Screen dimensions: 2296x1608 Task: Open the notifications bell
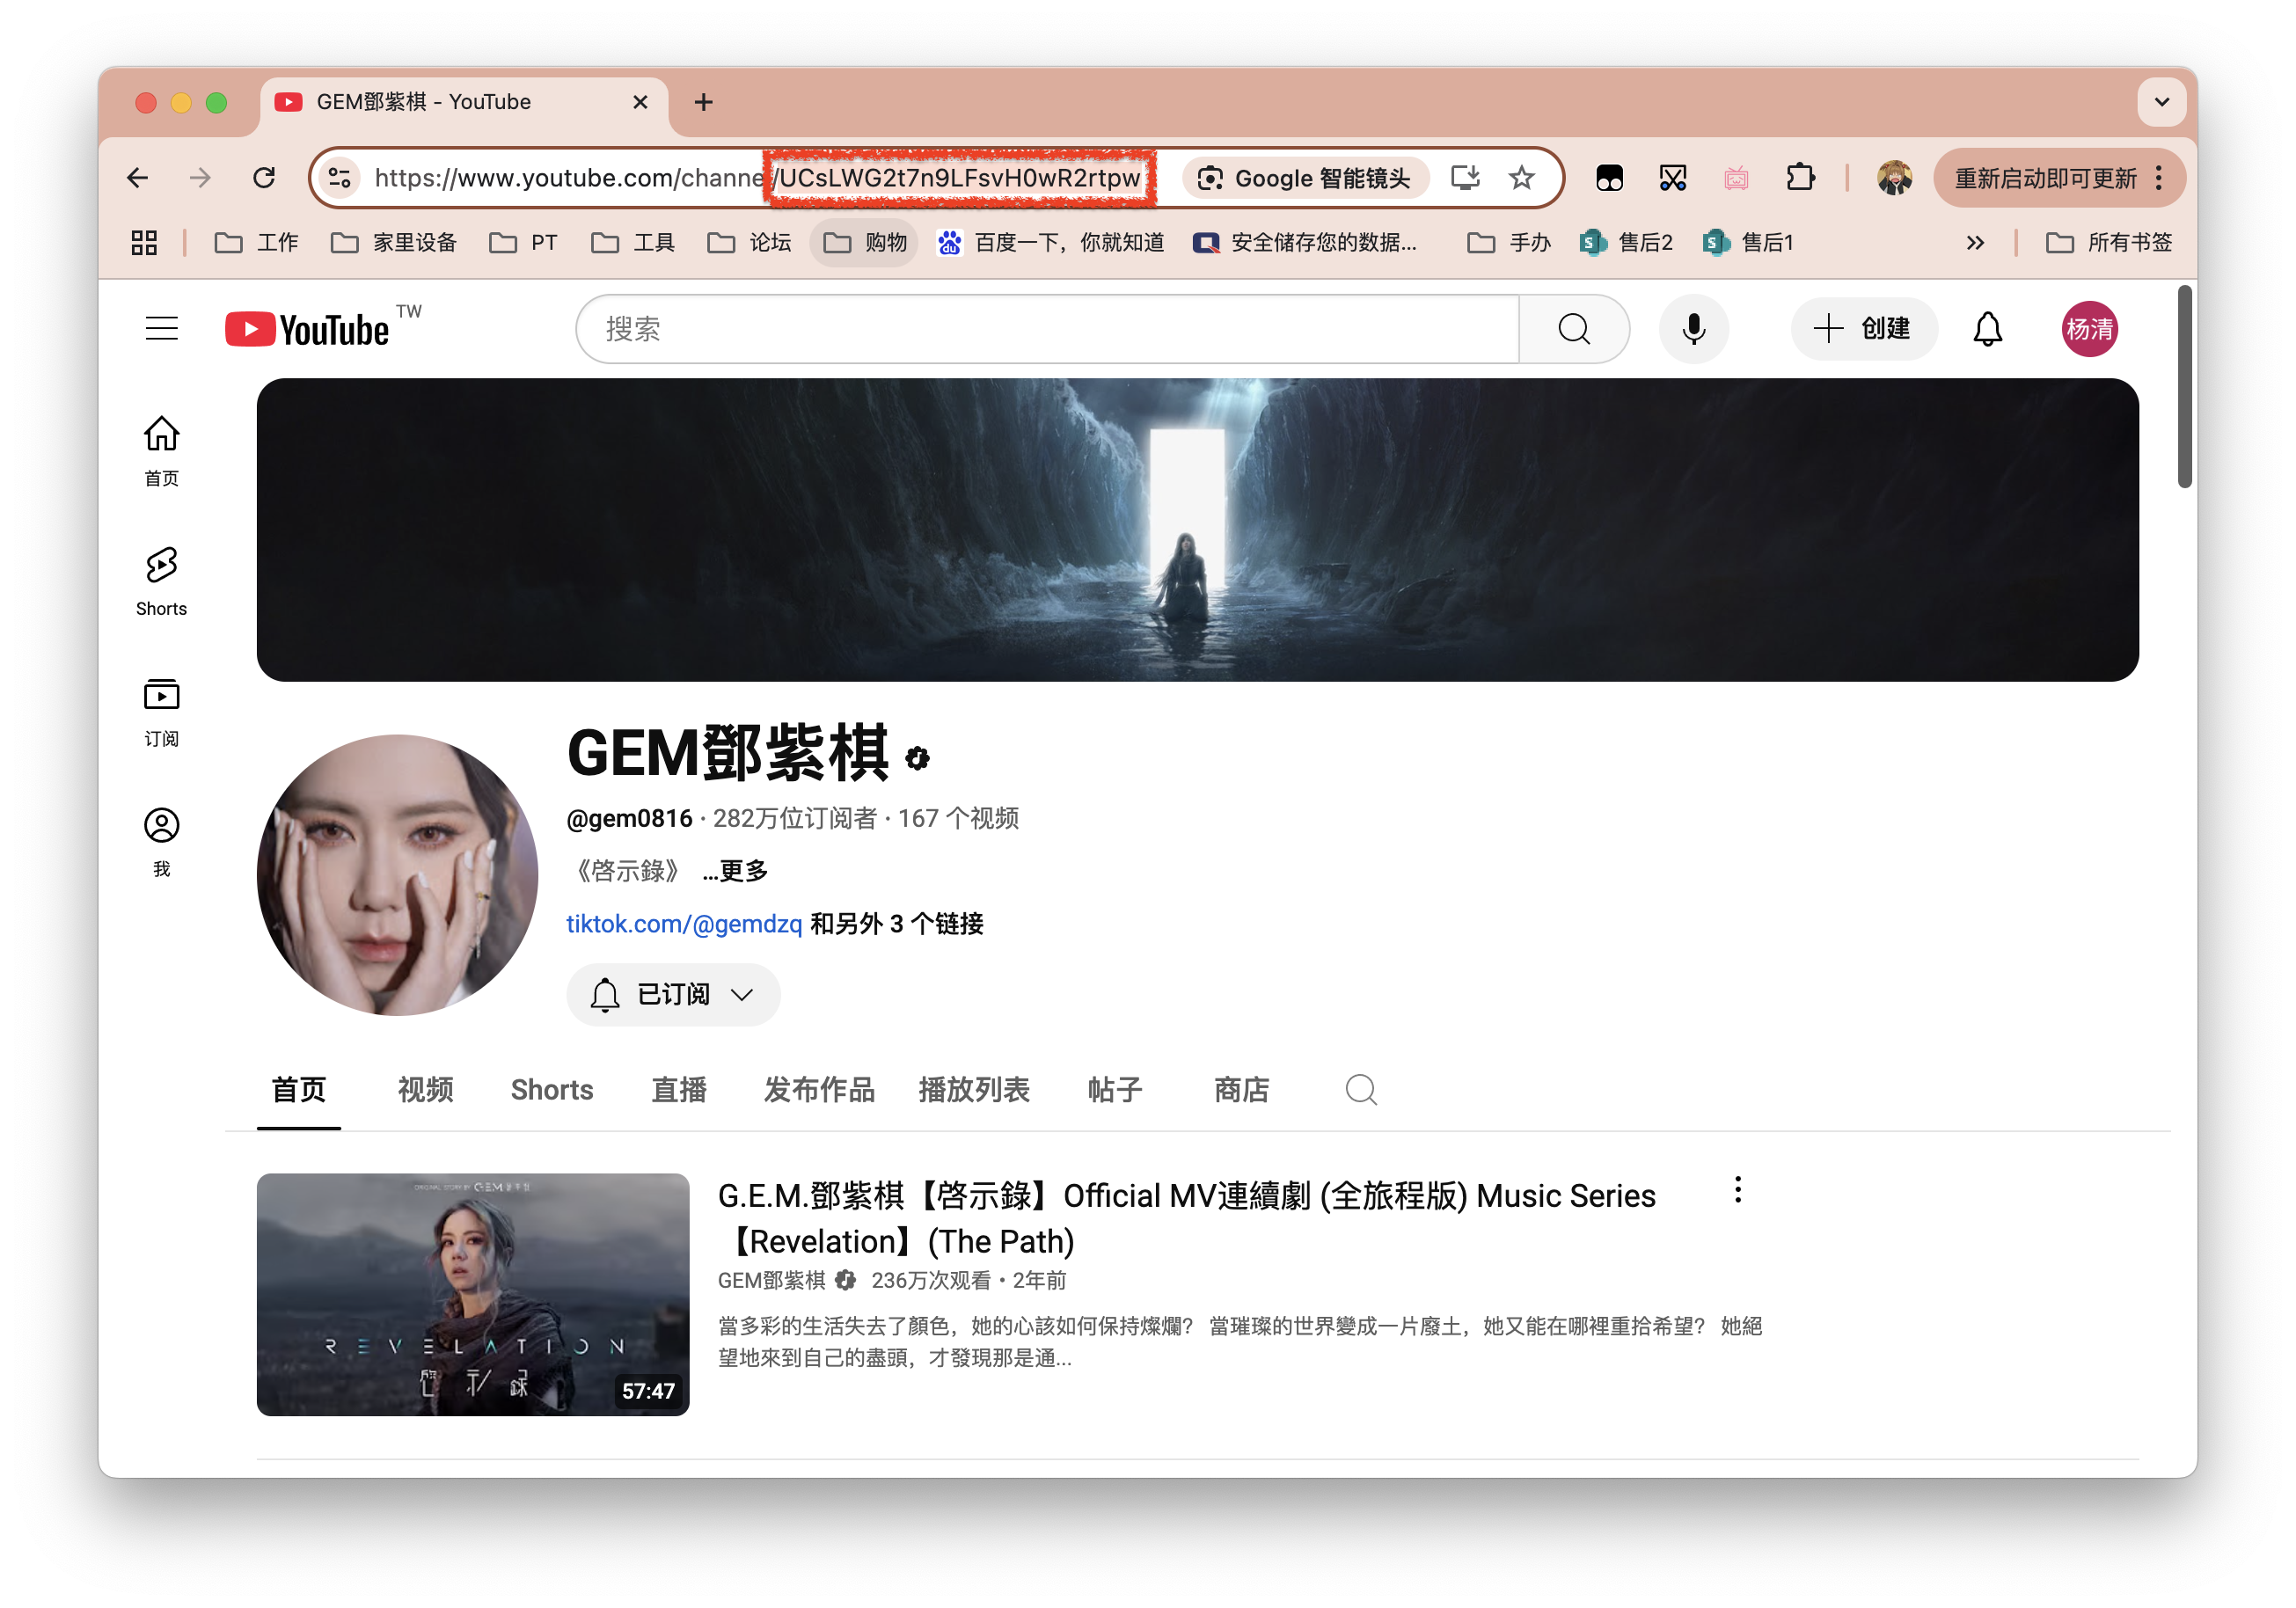coord(1987,328)
